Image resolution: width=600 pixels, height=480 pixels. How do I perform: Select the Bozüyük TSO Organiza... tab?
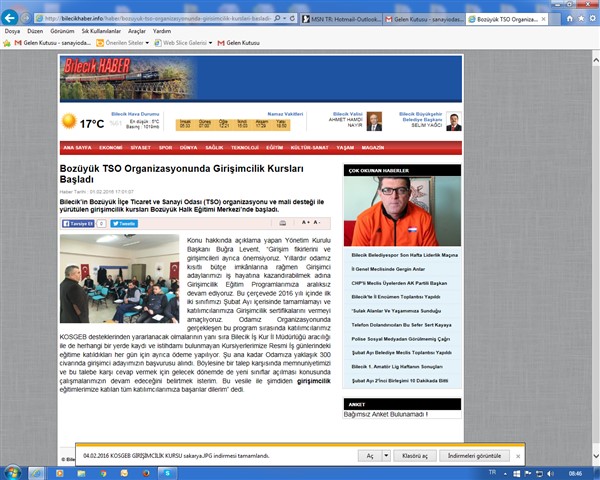(503, 19)
